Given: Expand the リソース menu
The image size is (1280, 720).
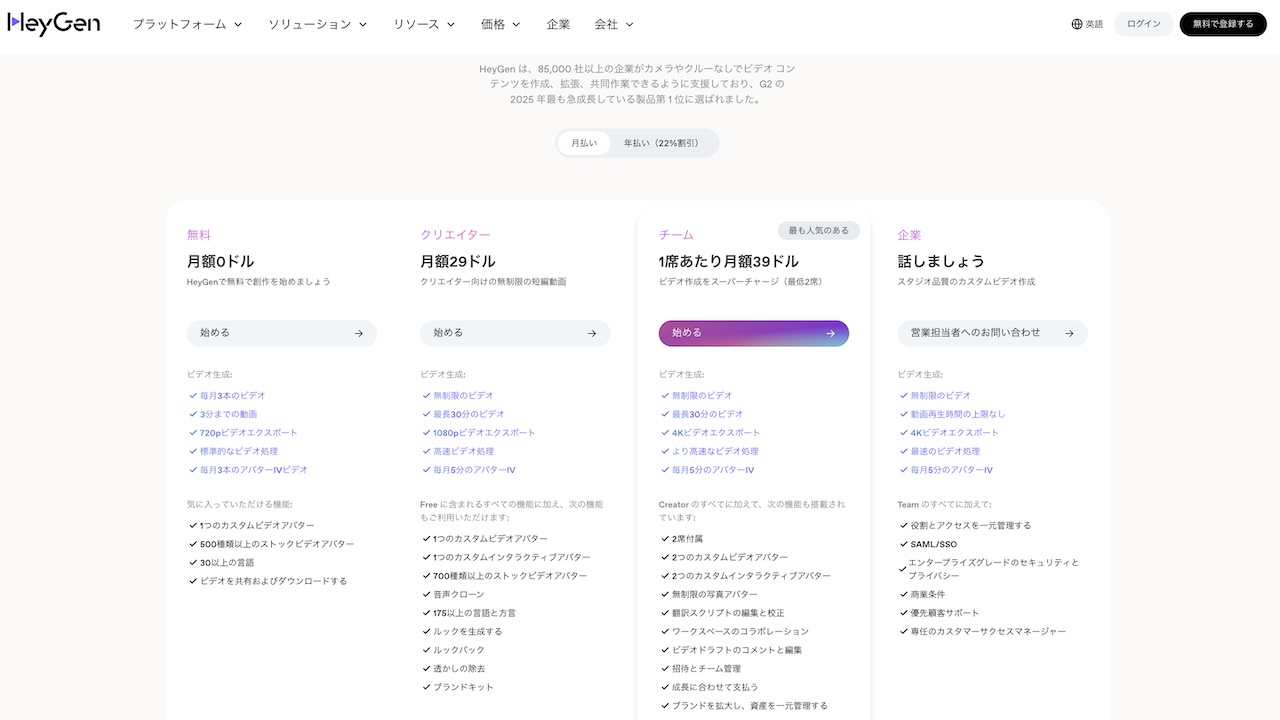Looking at the screenshot, I should (424, 24).
